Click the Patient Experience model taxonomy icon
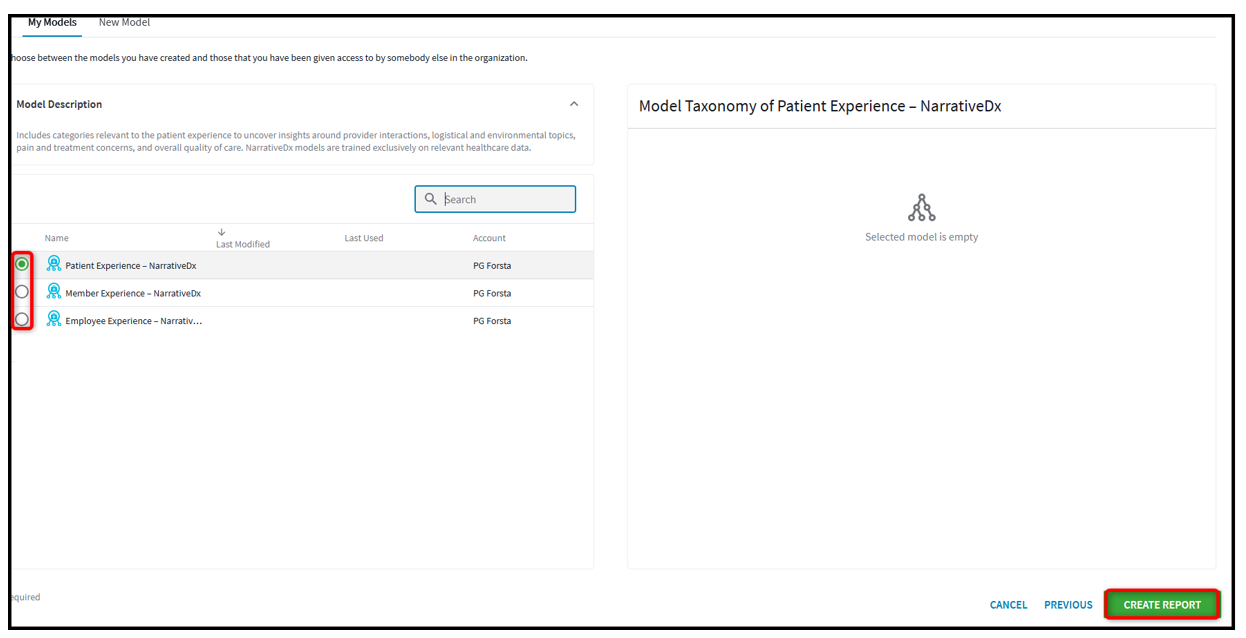The width and height of the screenshot is (1246, 638). click(53, 264)
